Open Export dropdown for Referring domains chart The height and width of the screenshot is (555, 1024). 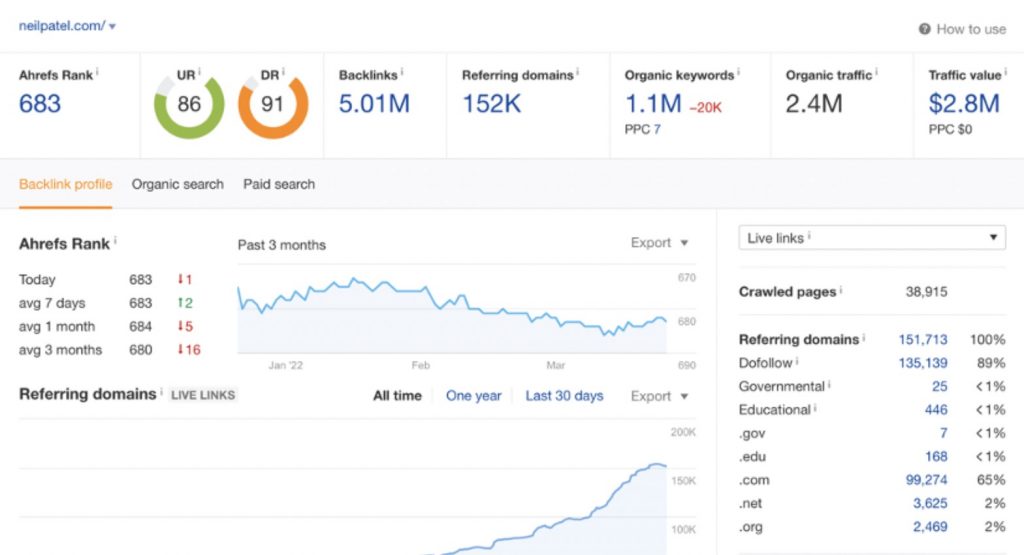(659, 396)
